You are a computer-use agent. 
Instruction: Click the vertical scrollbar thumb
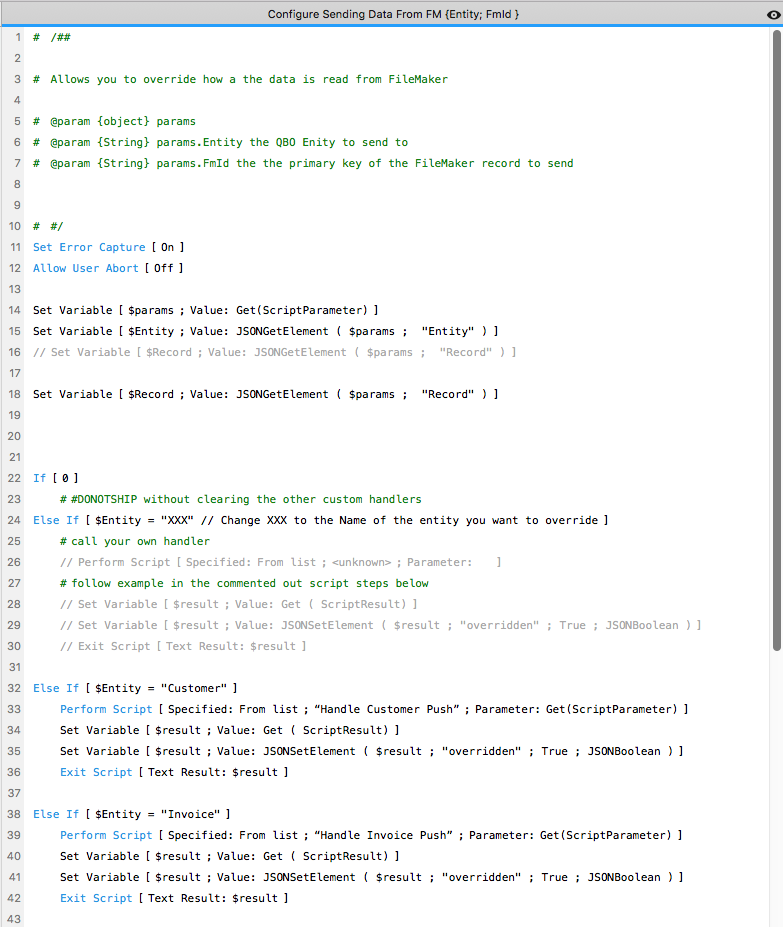pos(776,341)
